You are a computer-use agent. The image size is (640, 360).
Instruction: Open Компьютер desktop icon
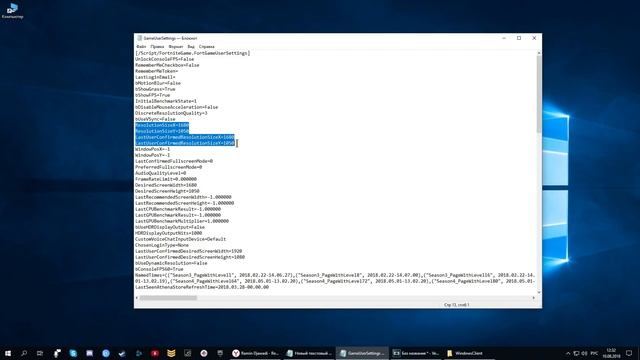tap(12, 11)
